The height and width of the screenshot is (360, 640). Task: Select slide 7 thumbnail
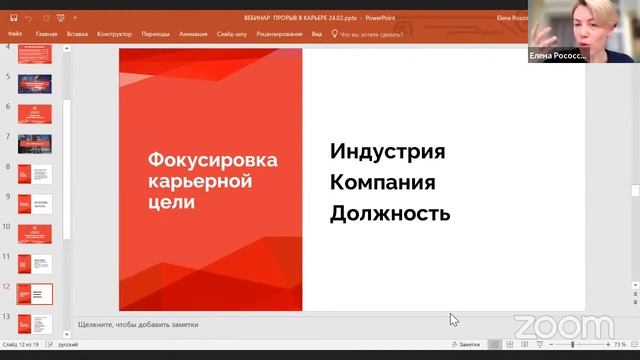click(35, 144)
